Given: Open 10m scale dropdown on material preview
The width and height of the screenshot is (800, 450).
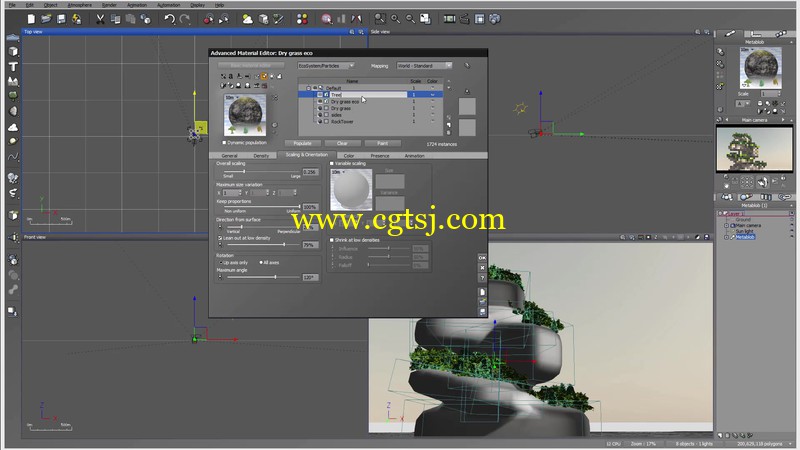Looking at the screenshot, I should point(232,97).
